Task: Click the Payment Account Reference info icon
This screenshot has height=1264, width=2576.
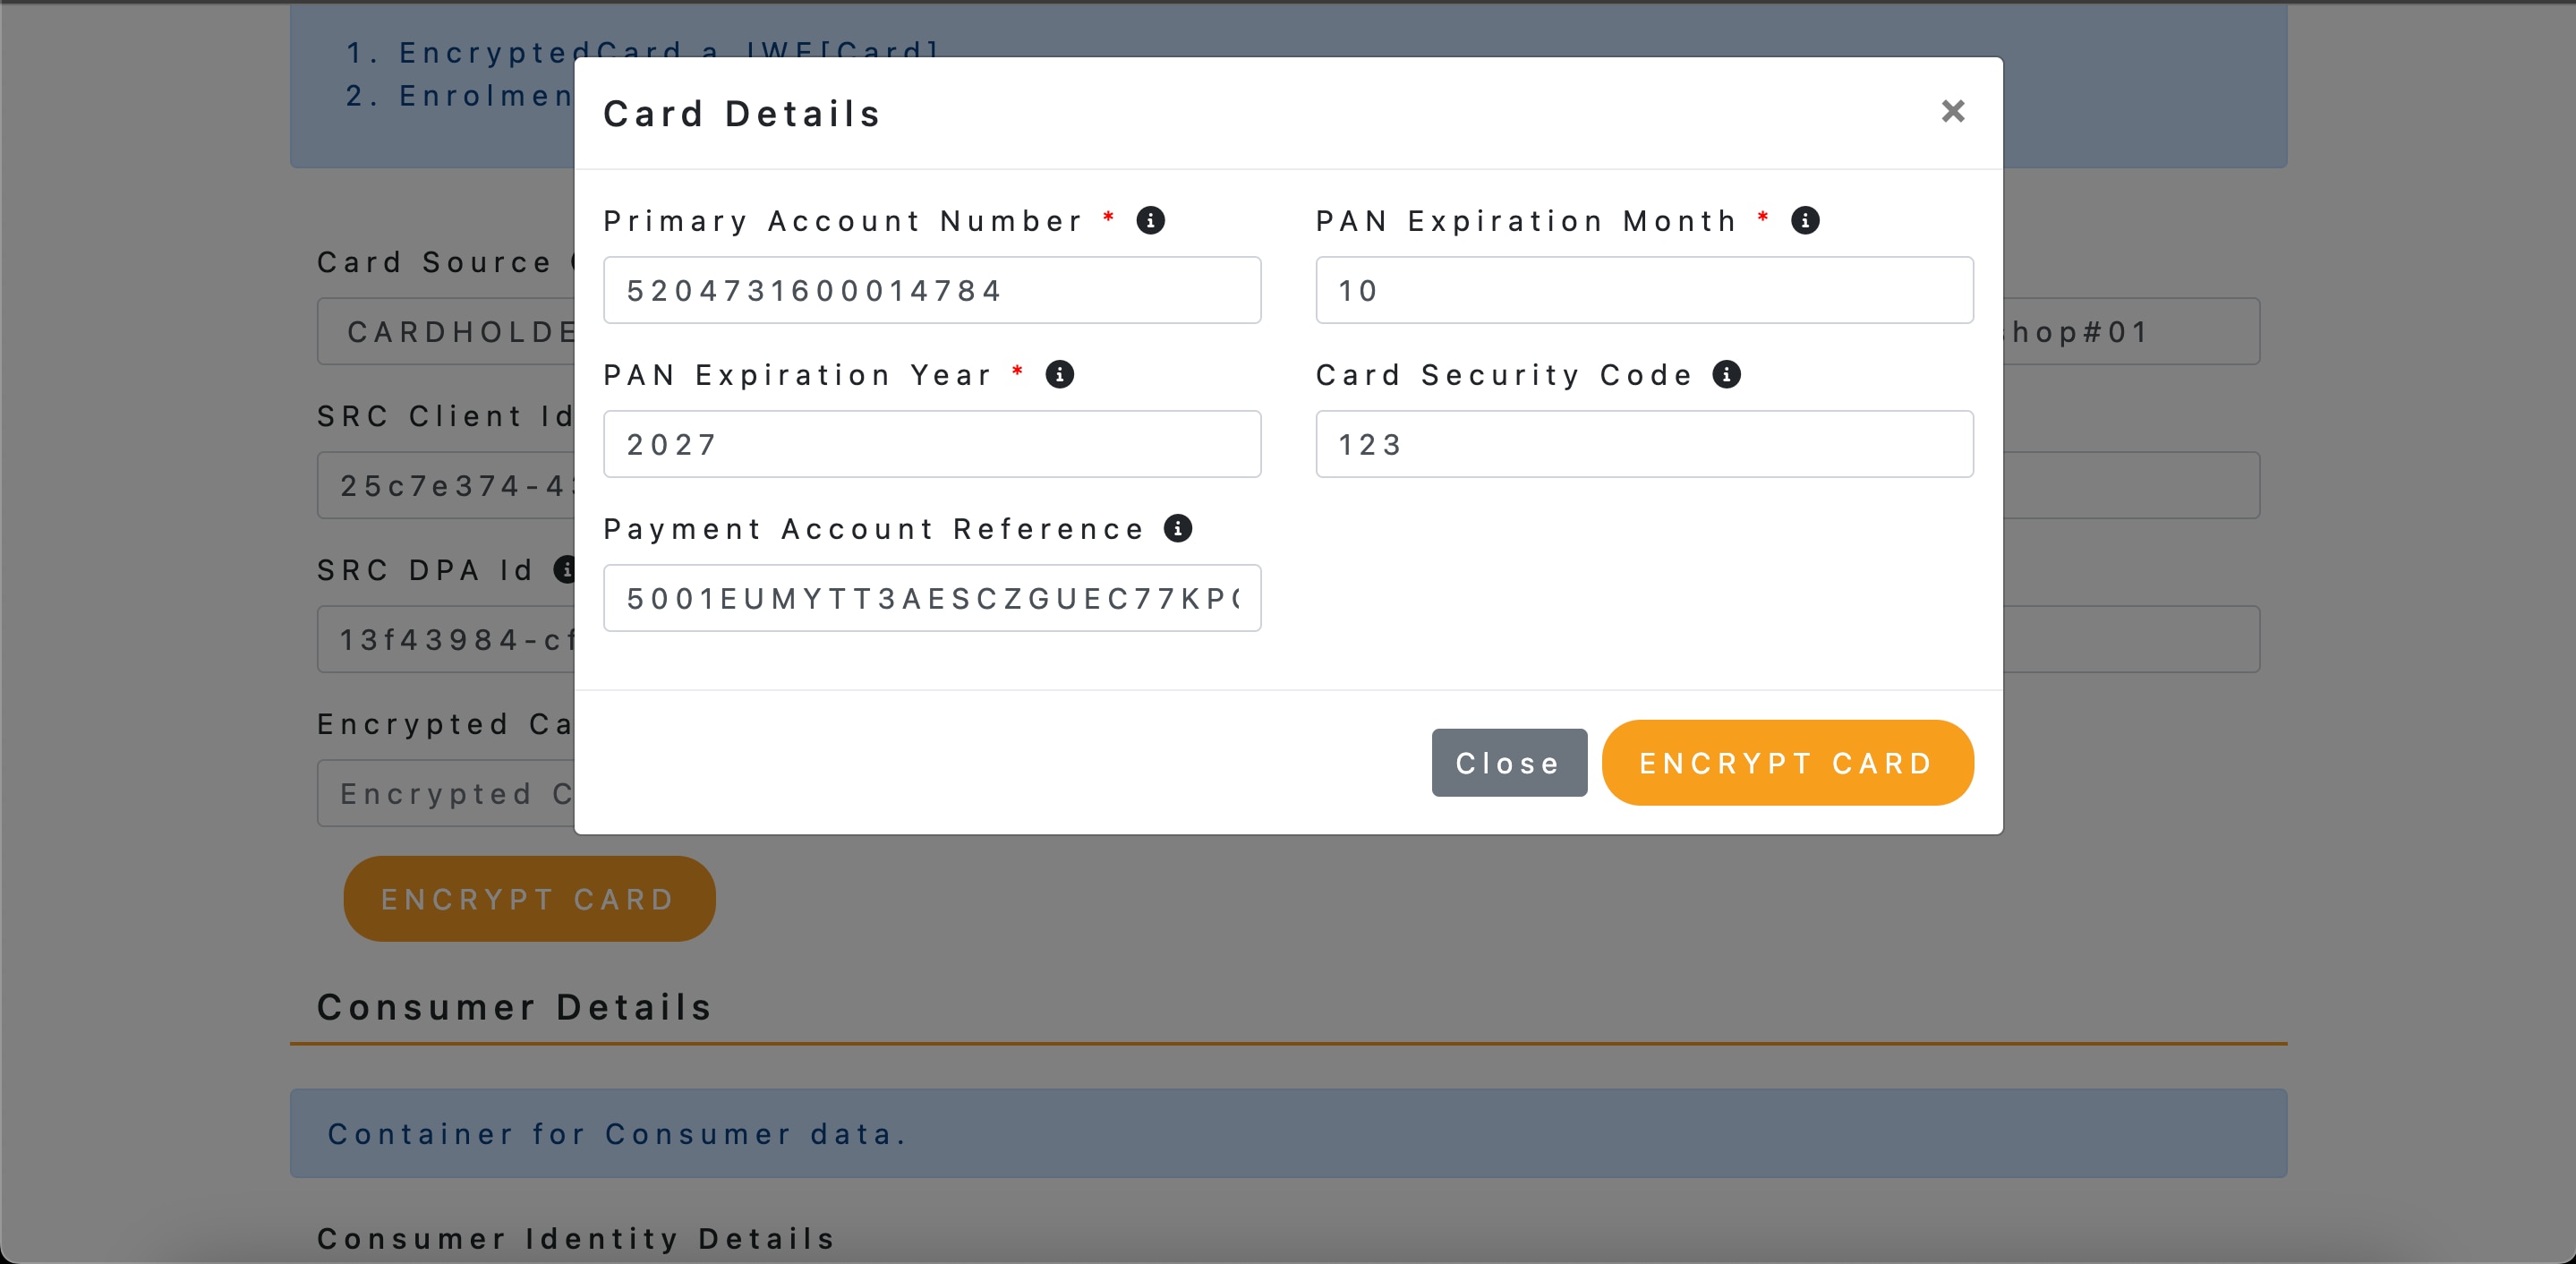Action: point(1178,528)
